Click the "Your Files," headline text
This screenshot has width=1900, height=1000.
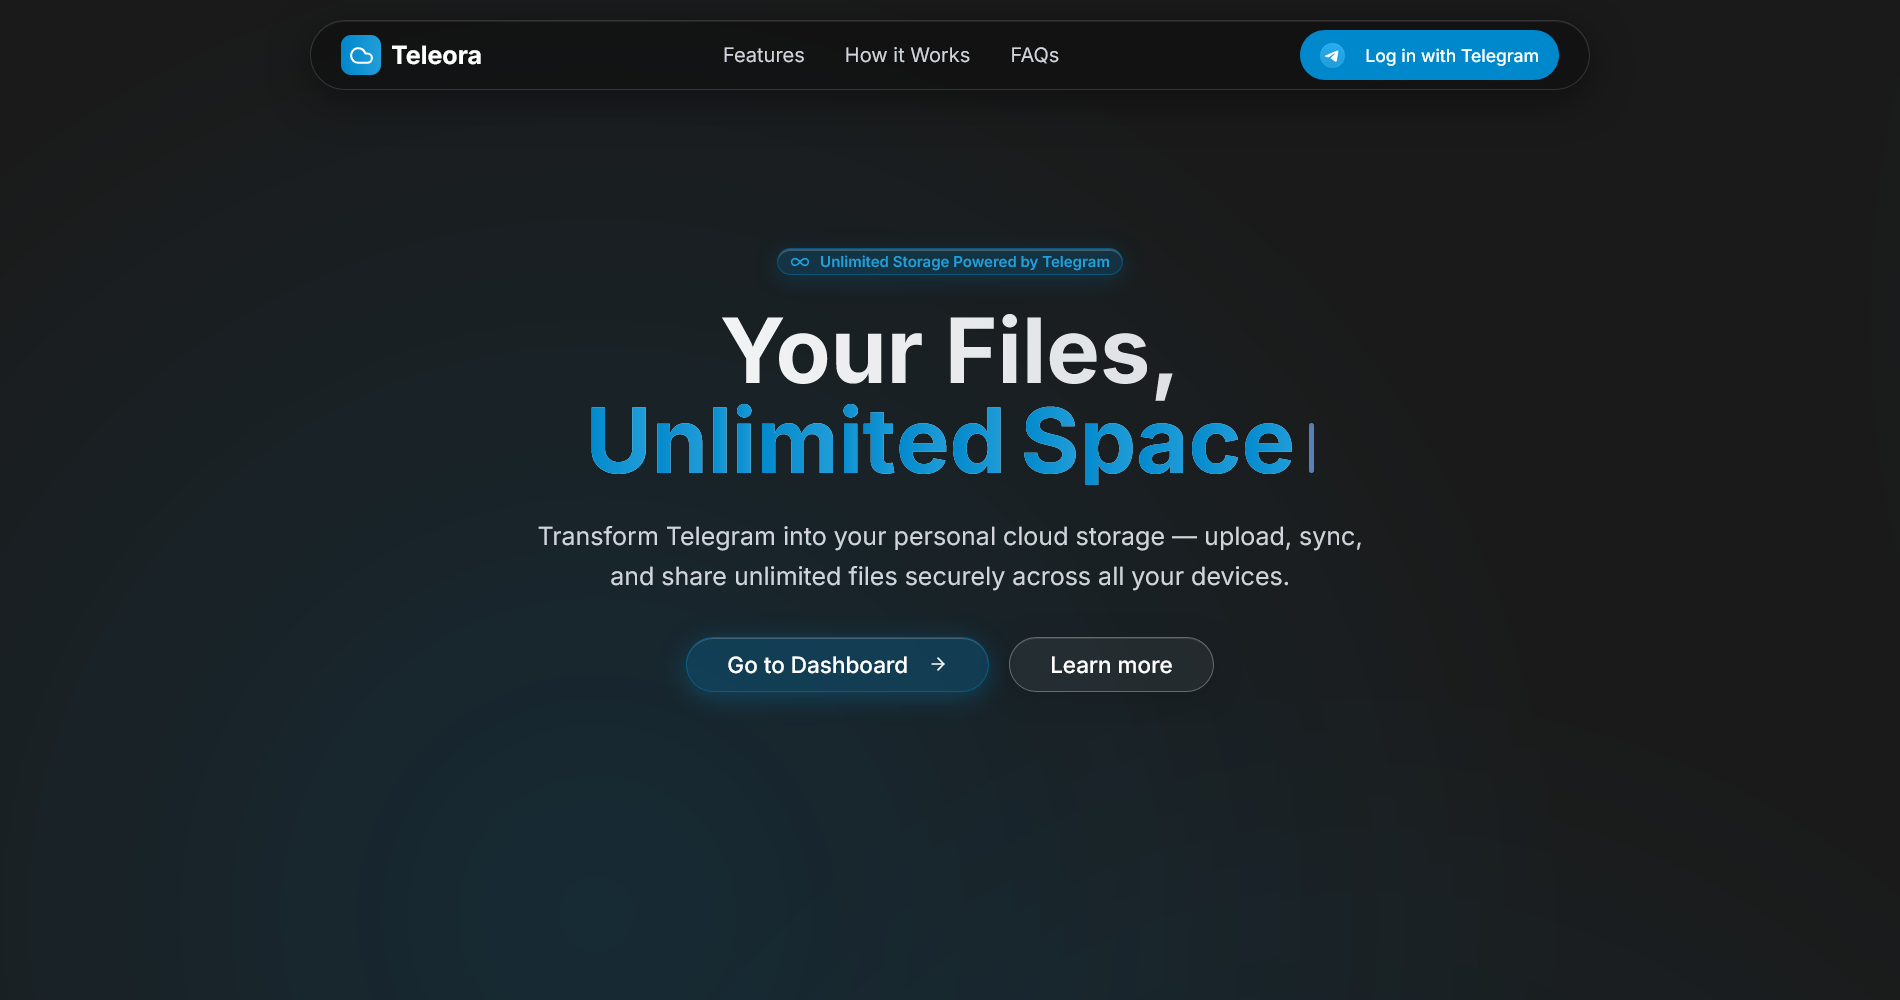coord(948,350)
